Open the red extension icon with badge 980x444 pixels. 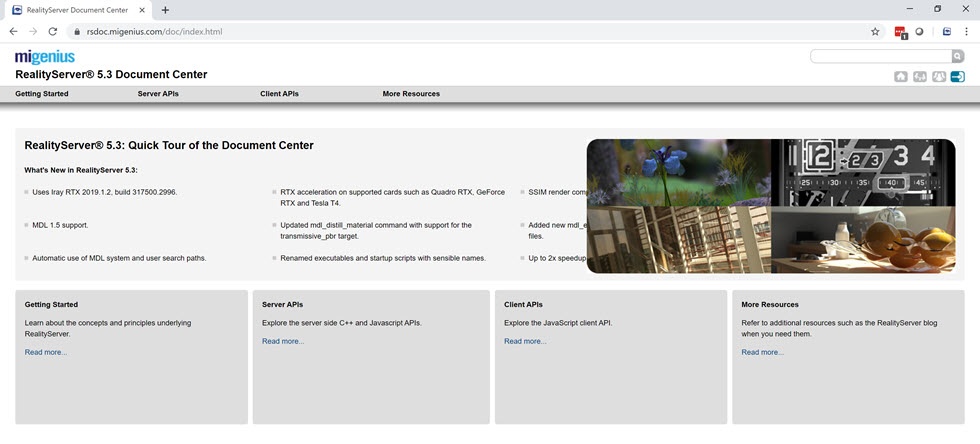901,32
